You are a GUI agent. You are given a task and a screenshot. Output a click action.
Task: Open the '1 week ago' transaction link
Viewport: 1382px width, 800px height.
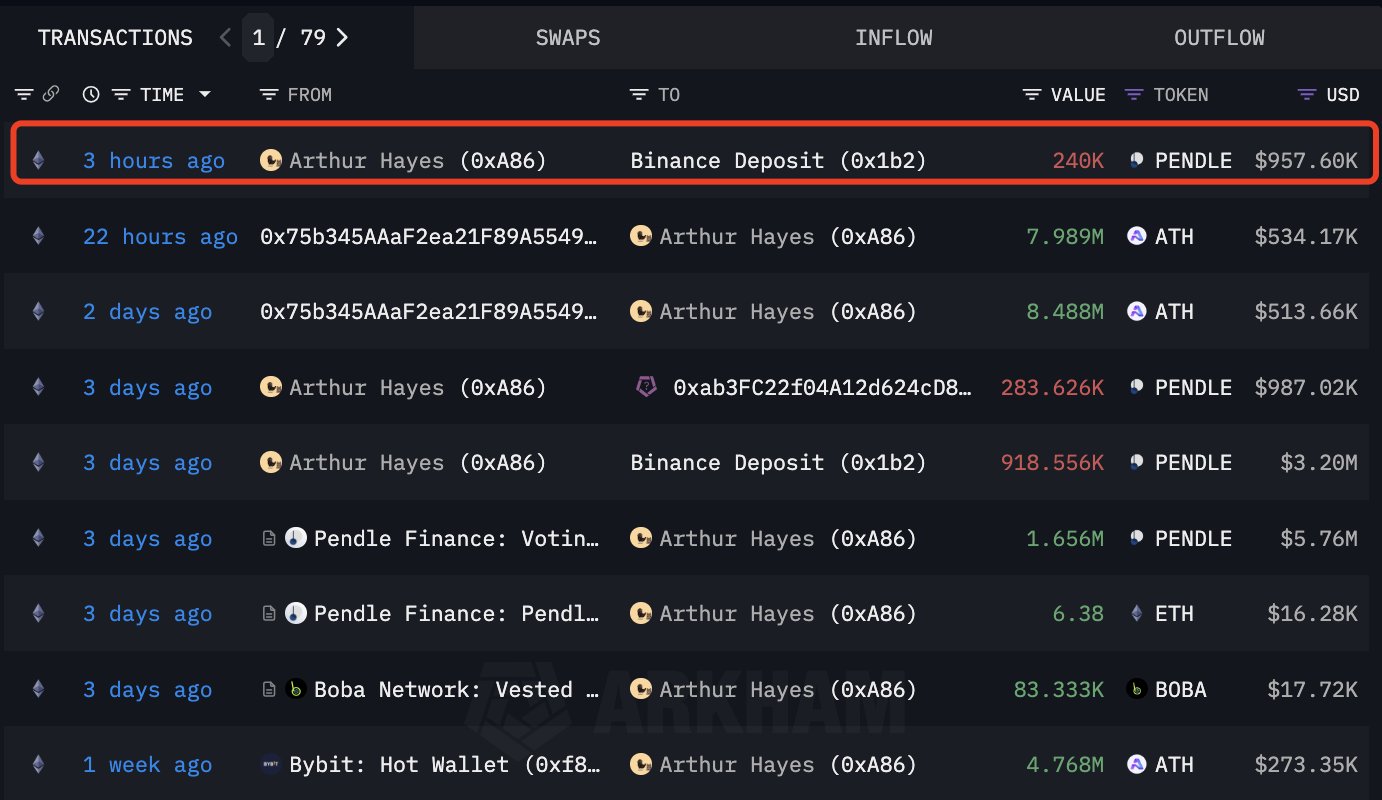pyautogui.click(x=147, y=765)
